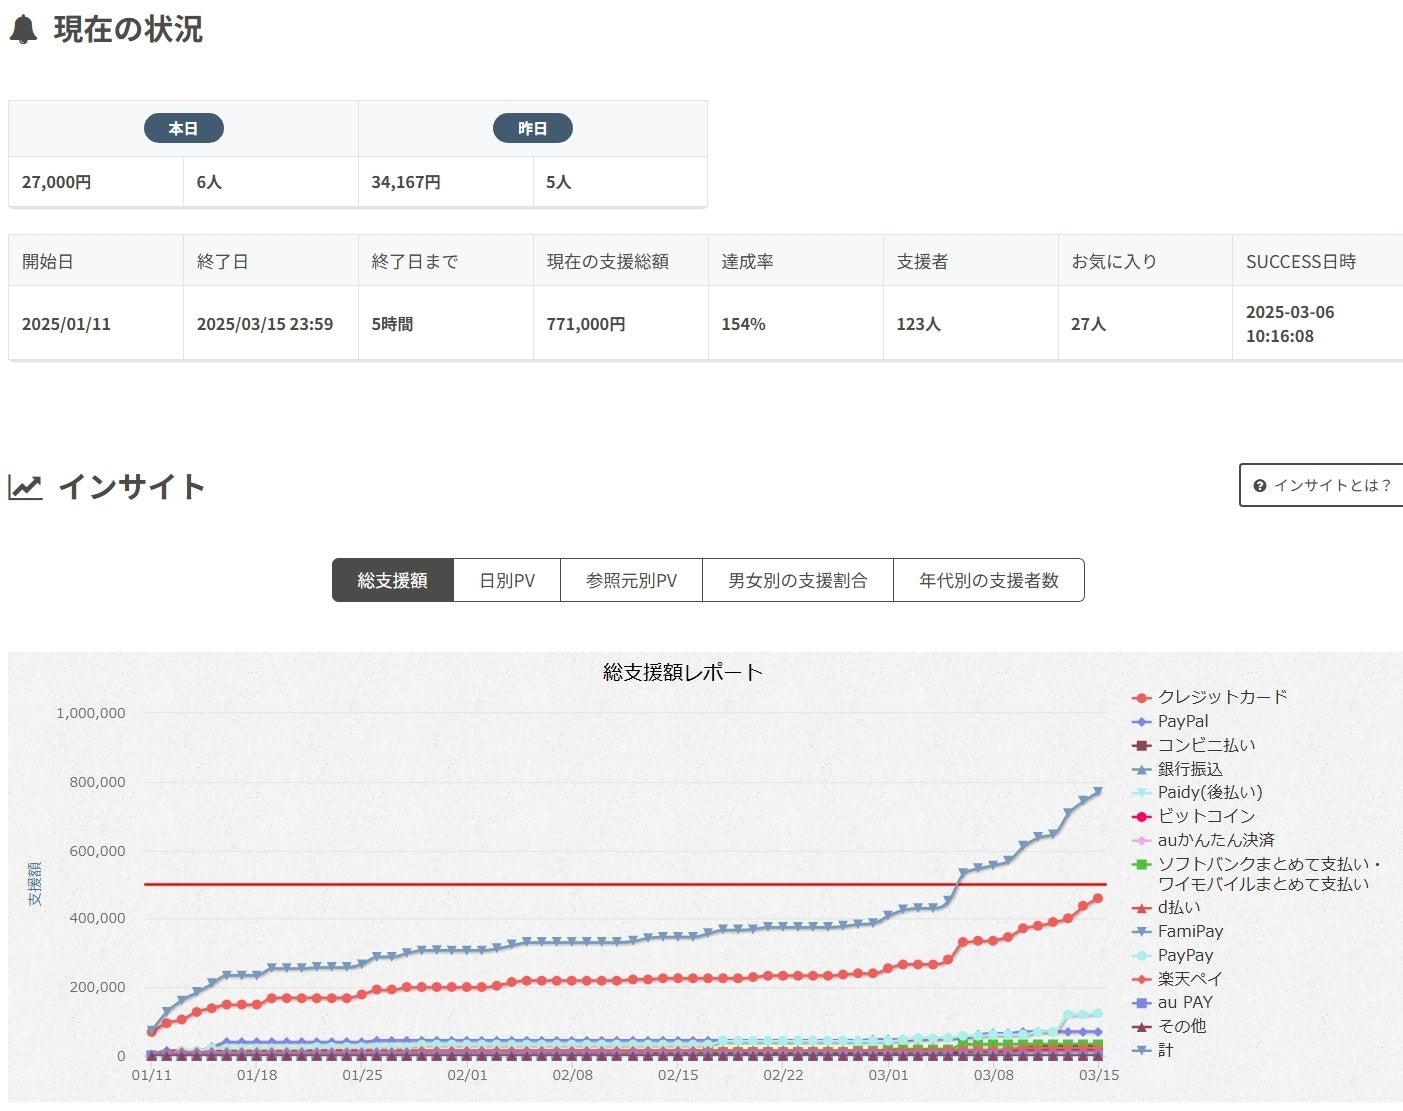The height and width of the screenshot is (1111, 1403).
Task: Open the 参照元別PV tab
Action: 631,580
